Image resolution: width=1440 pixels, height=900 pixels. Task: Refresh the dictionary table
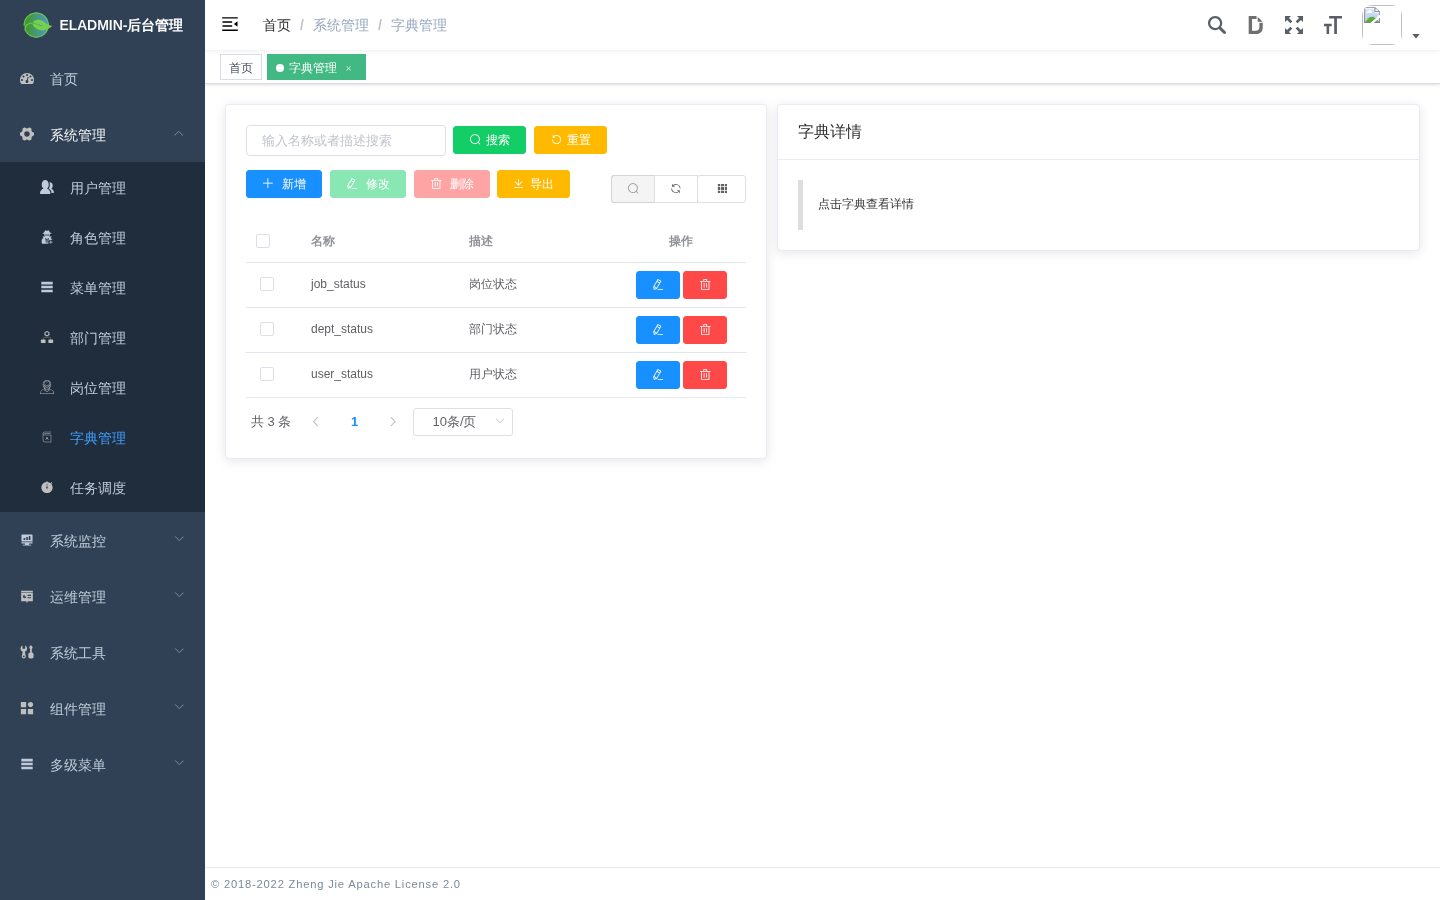(676, 189)
